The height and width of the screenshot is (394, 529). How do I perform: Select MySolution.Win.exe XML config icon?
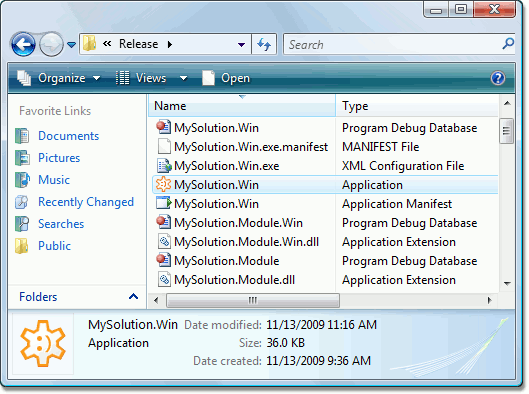(164, 166)
